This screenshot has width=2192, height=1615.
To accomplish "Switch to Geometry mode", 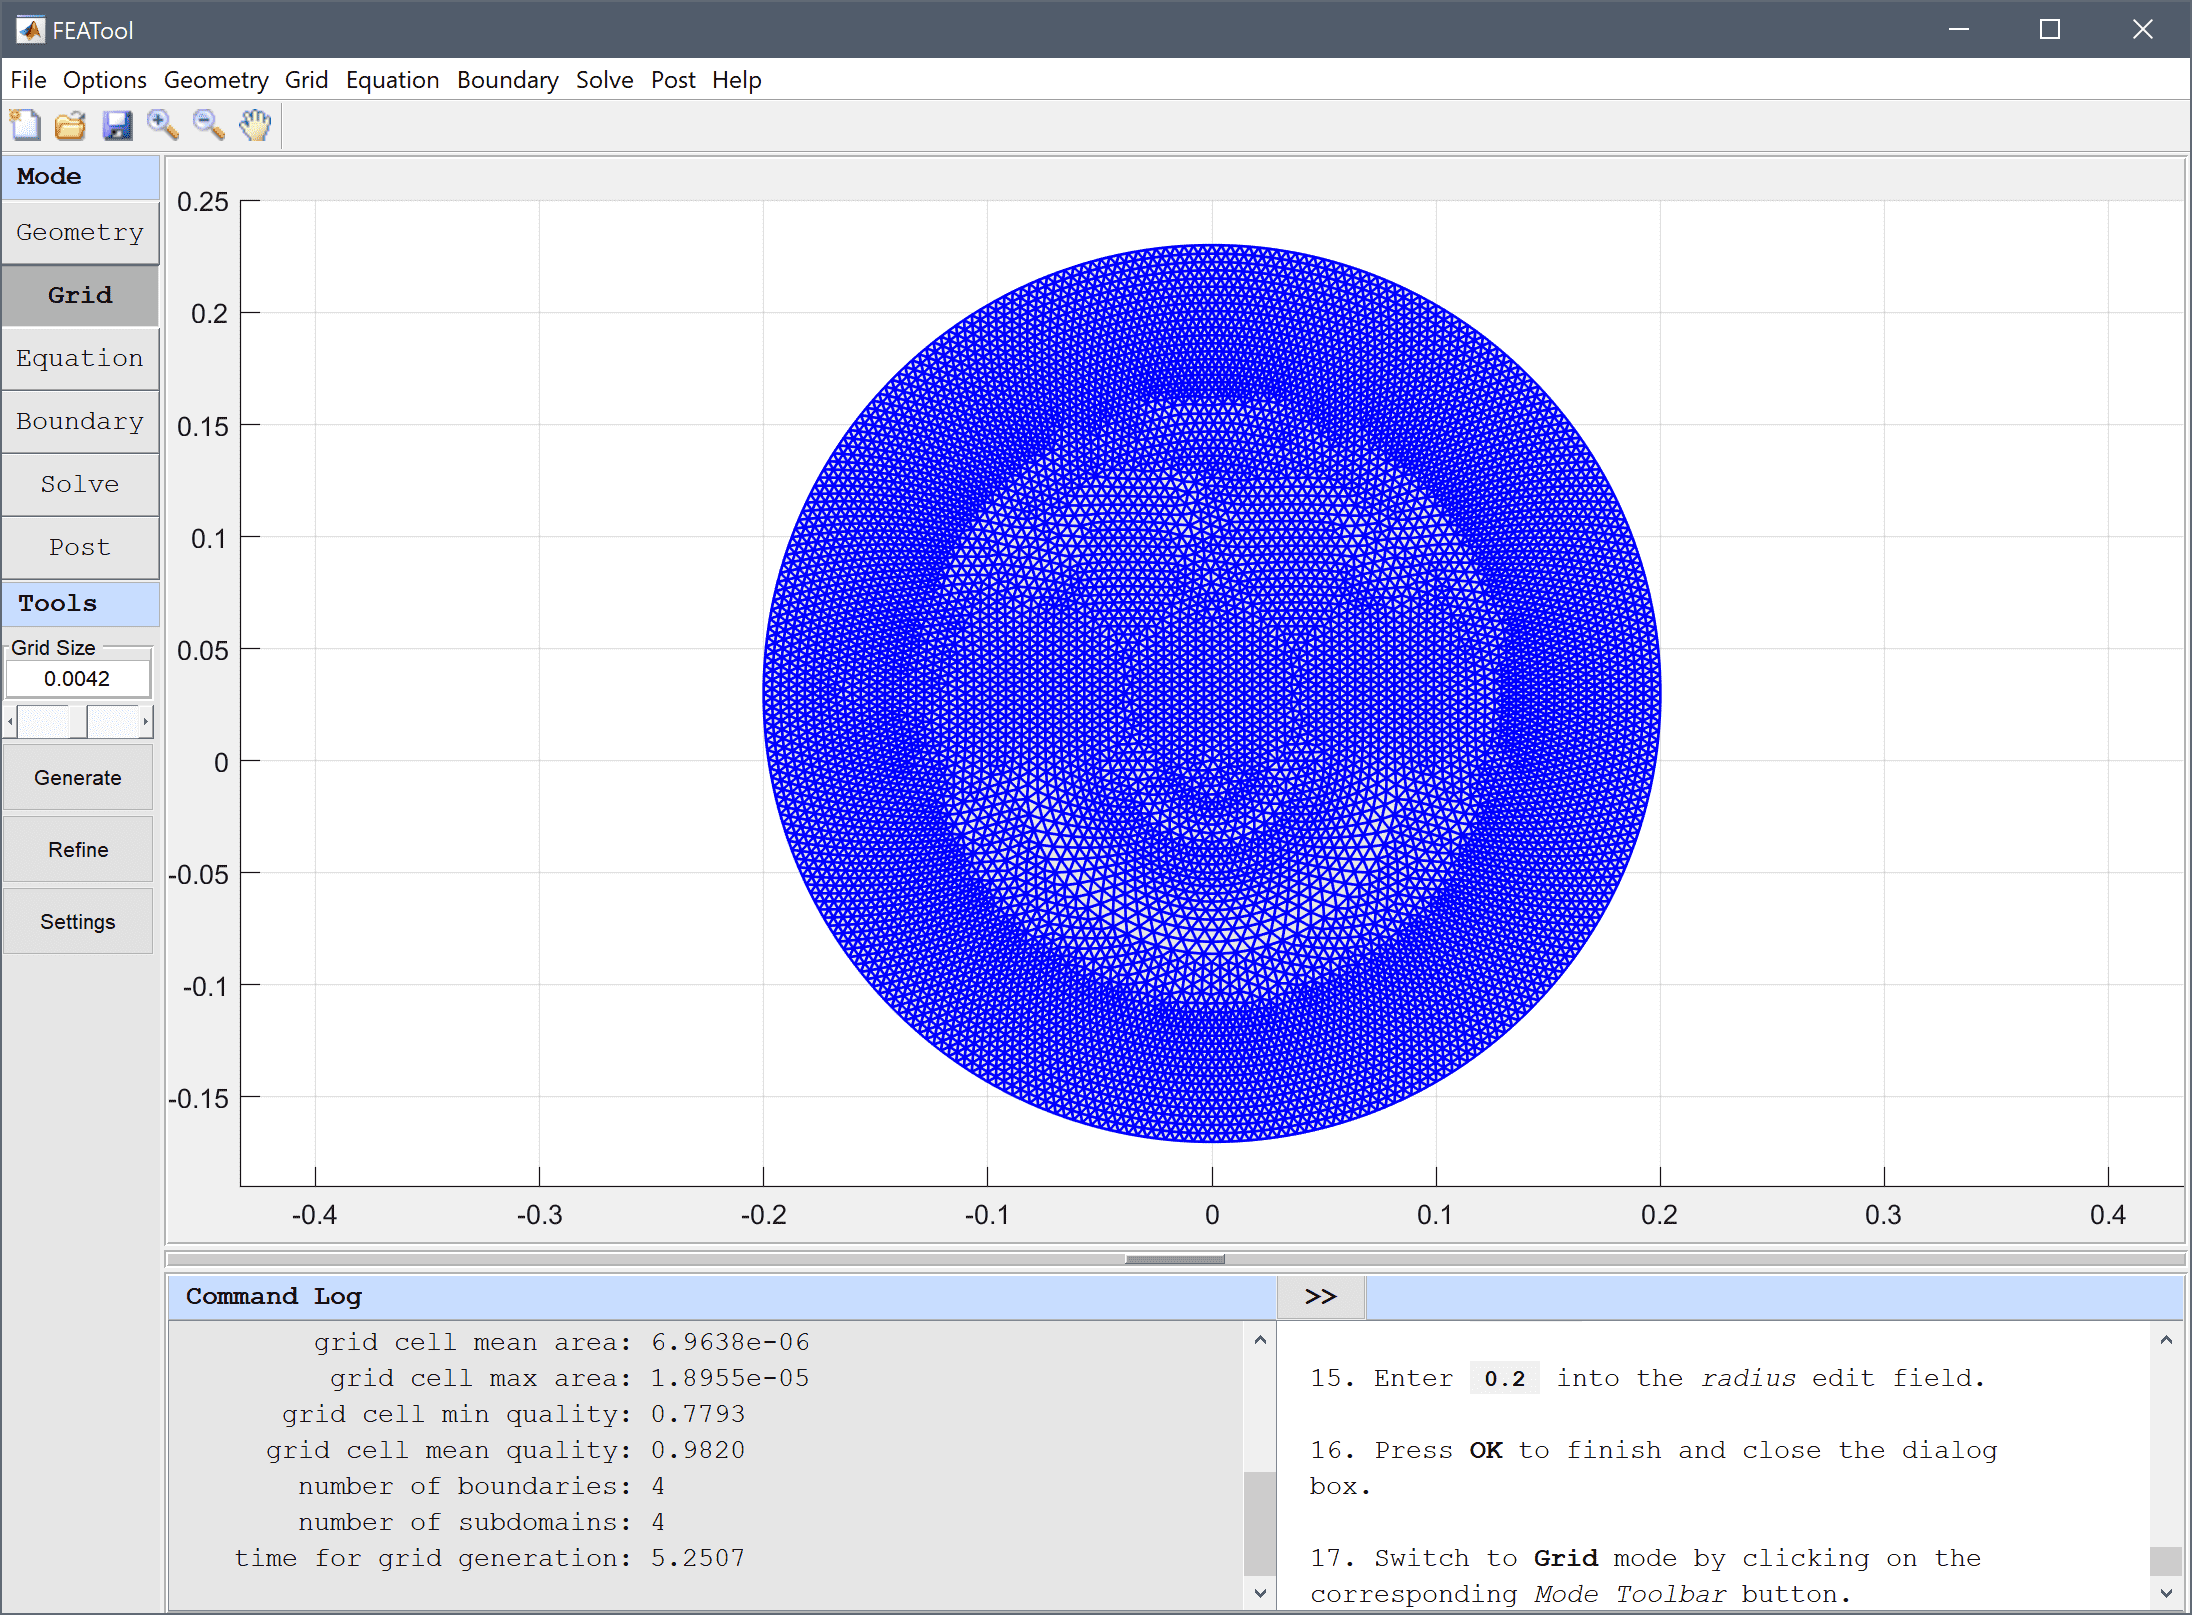I will tap(80, 232).
